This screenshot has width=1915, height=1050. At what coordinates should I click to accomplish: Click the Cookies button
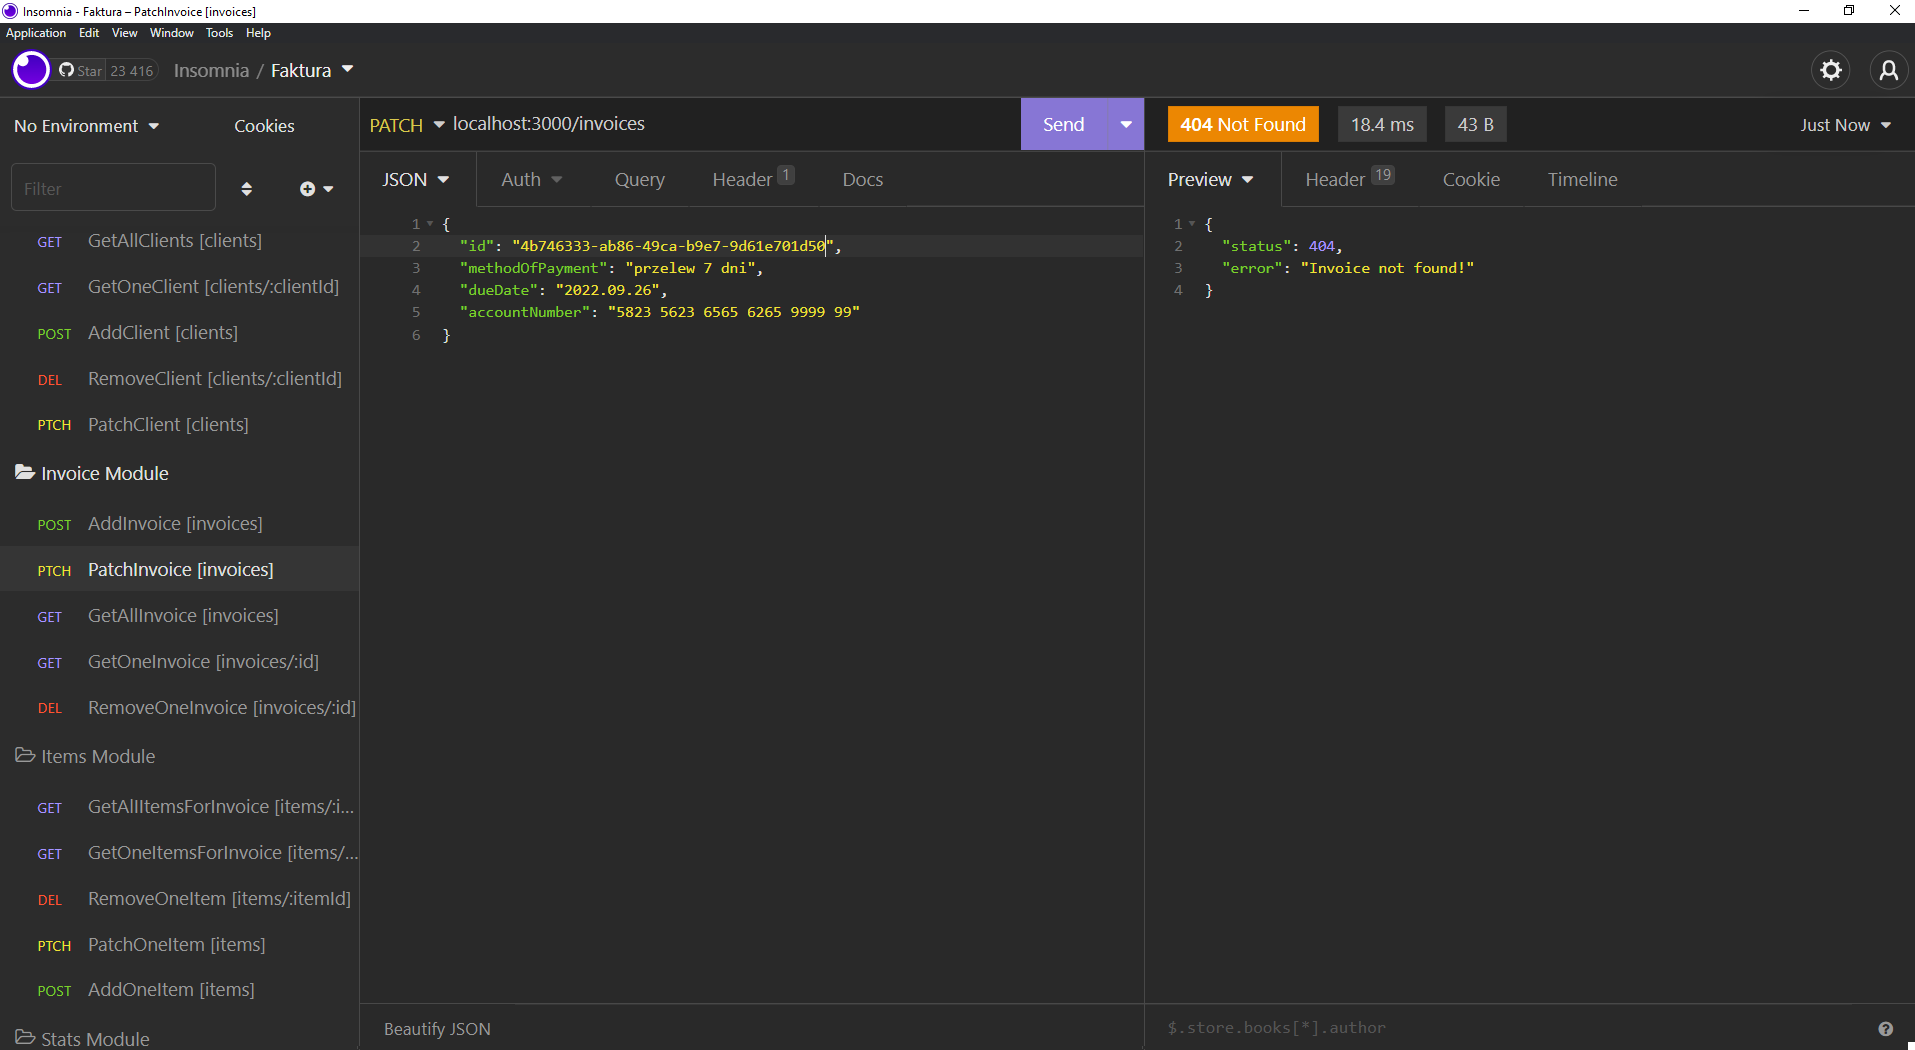(x=264, y=126)
